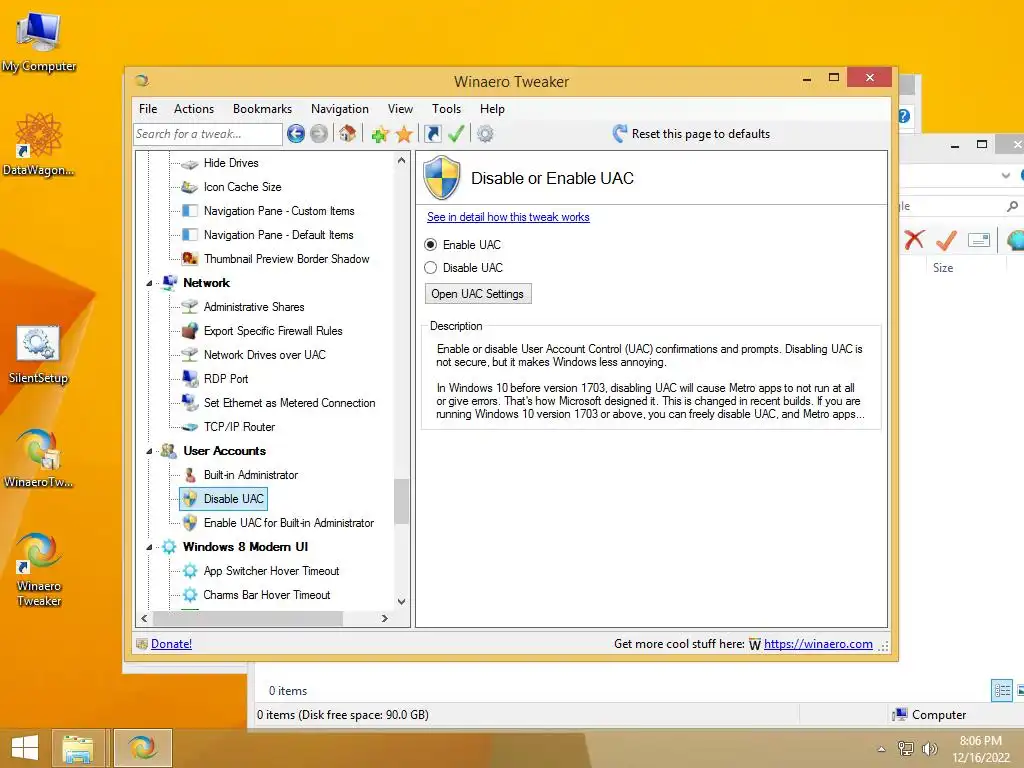This screenshot has height=768, width=1024.
Task: Expand dropdown chevron in background window
Action: pyautogui.click(x=1006, y=175)
